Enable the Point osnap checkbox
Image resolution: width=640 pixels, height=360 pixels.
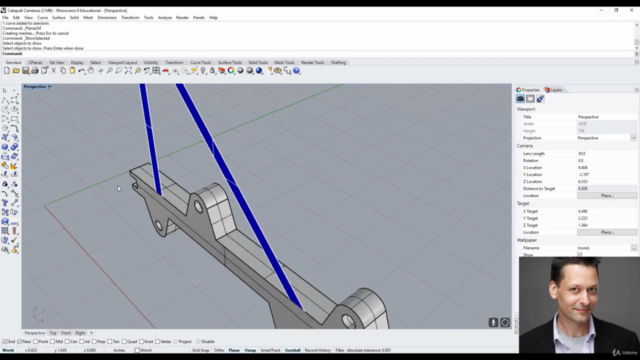point(36,342)
